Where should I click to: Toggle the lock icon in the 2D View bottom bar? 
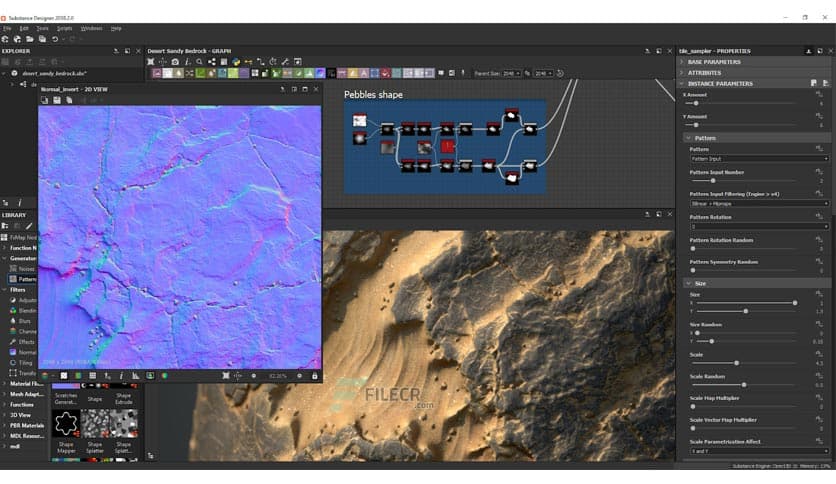coord(315,376)
